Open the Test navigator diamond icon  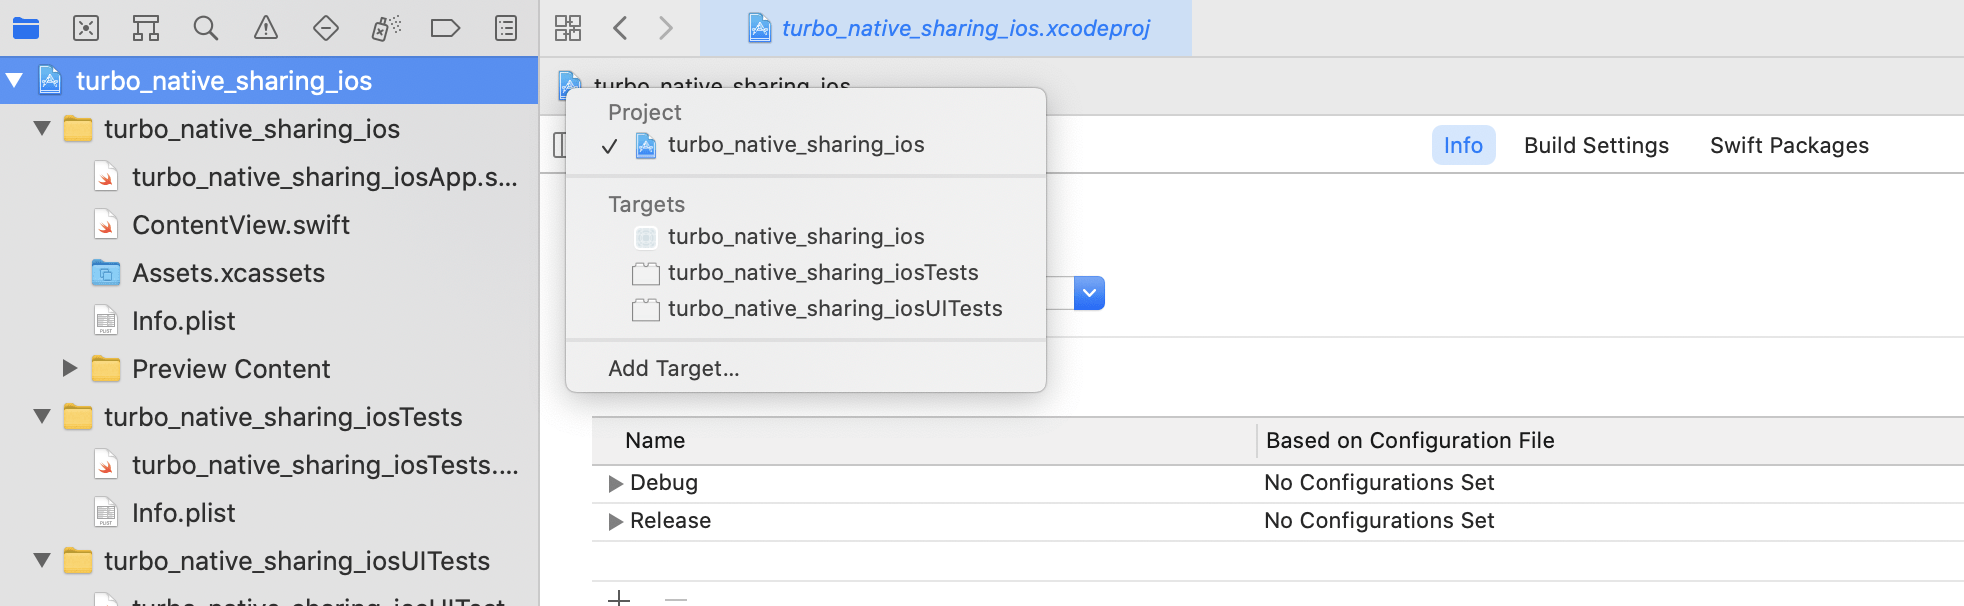coord(326,28)
